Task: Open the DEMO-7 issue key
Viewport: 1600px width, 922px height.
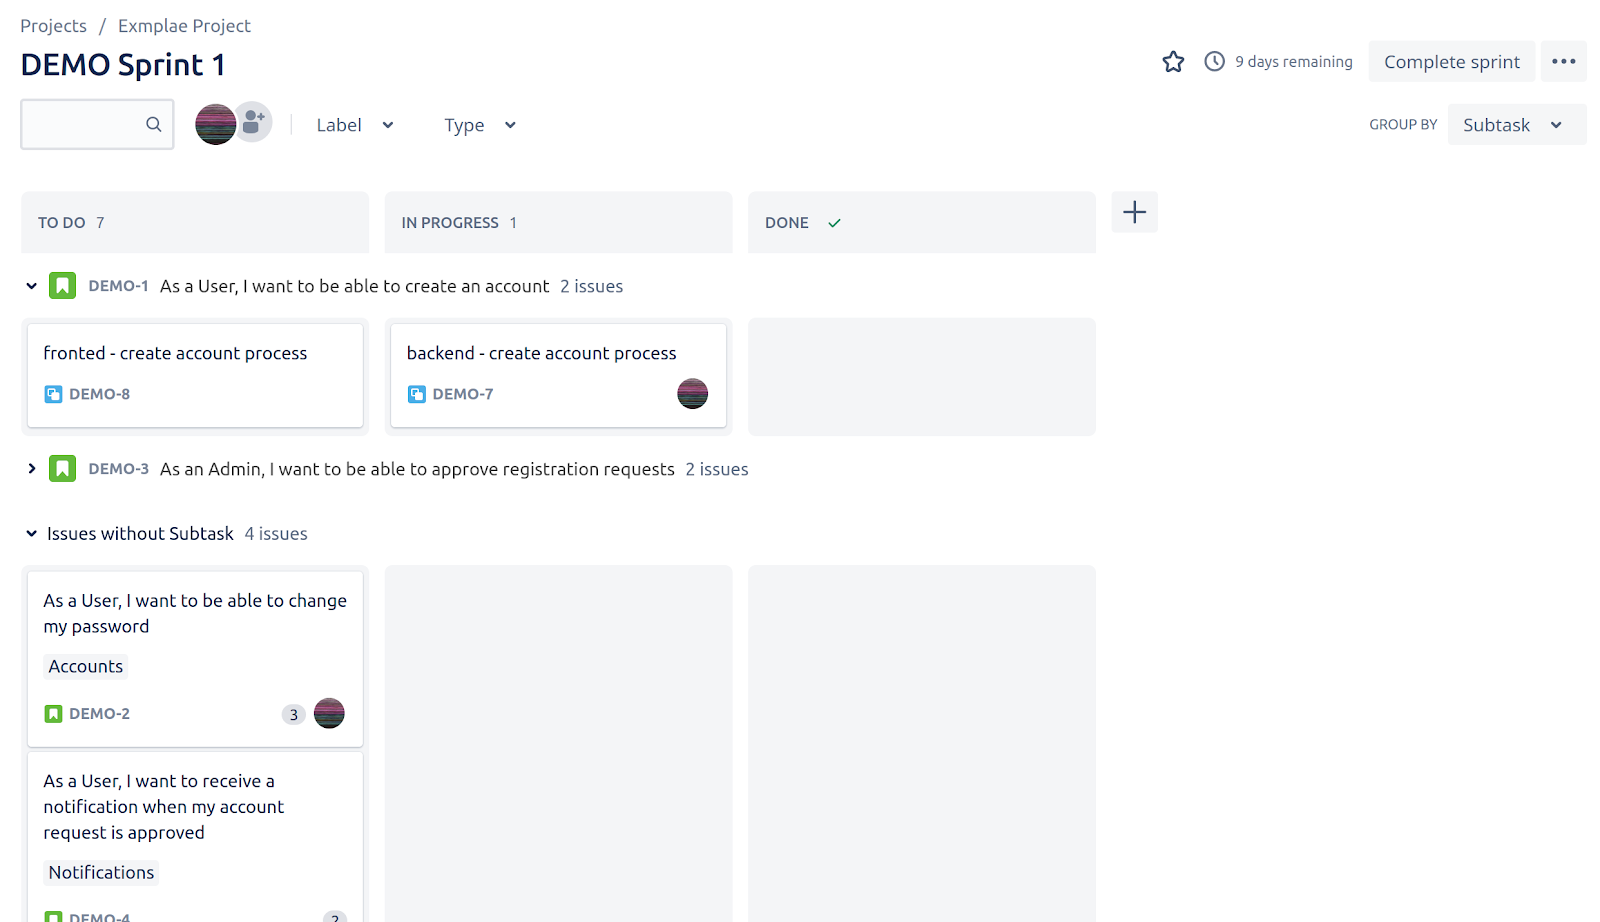Action: pos(463,394)
